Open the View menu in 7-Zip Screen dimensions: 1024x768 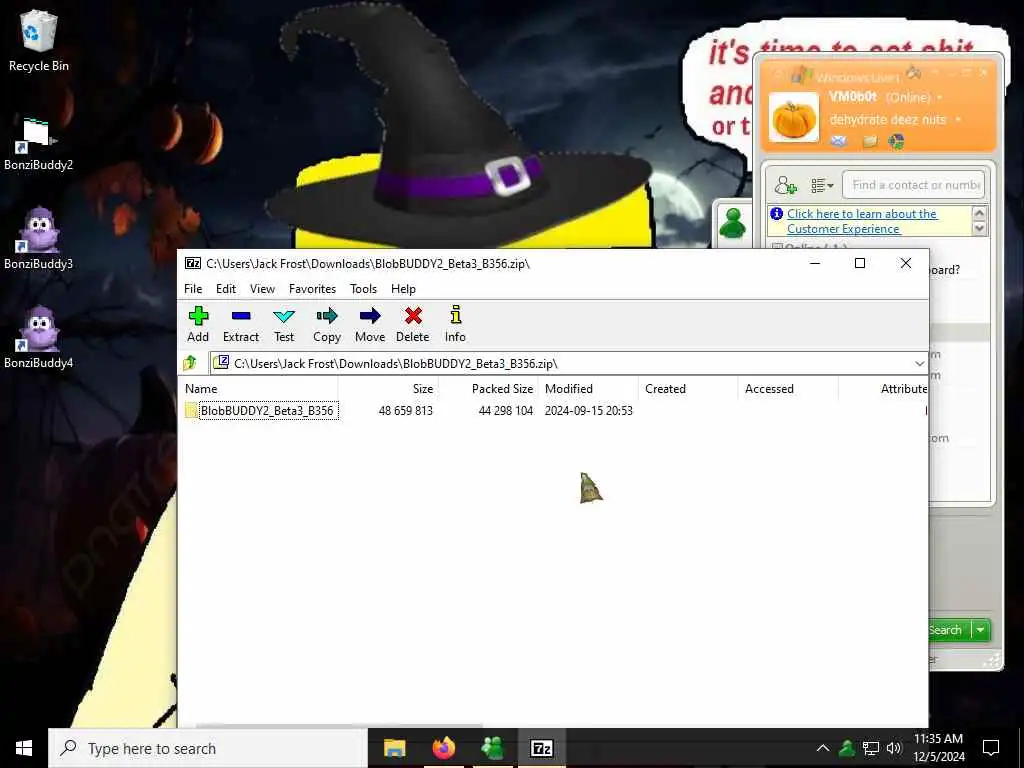[262, 289]
